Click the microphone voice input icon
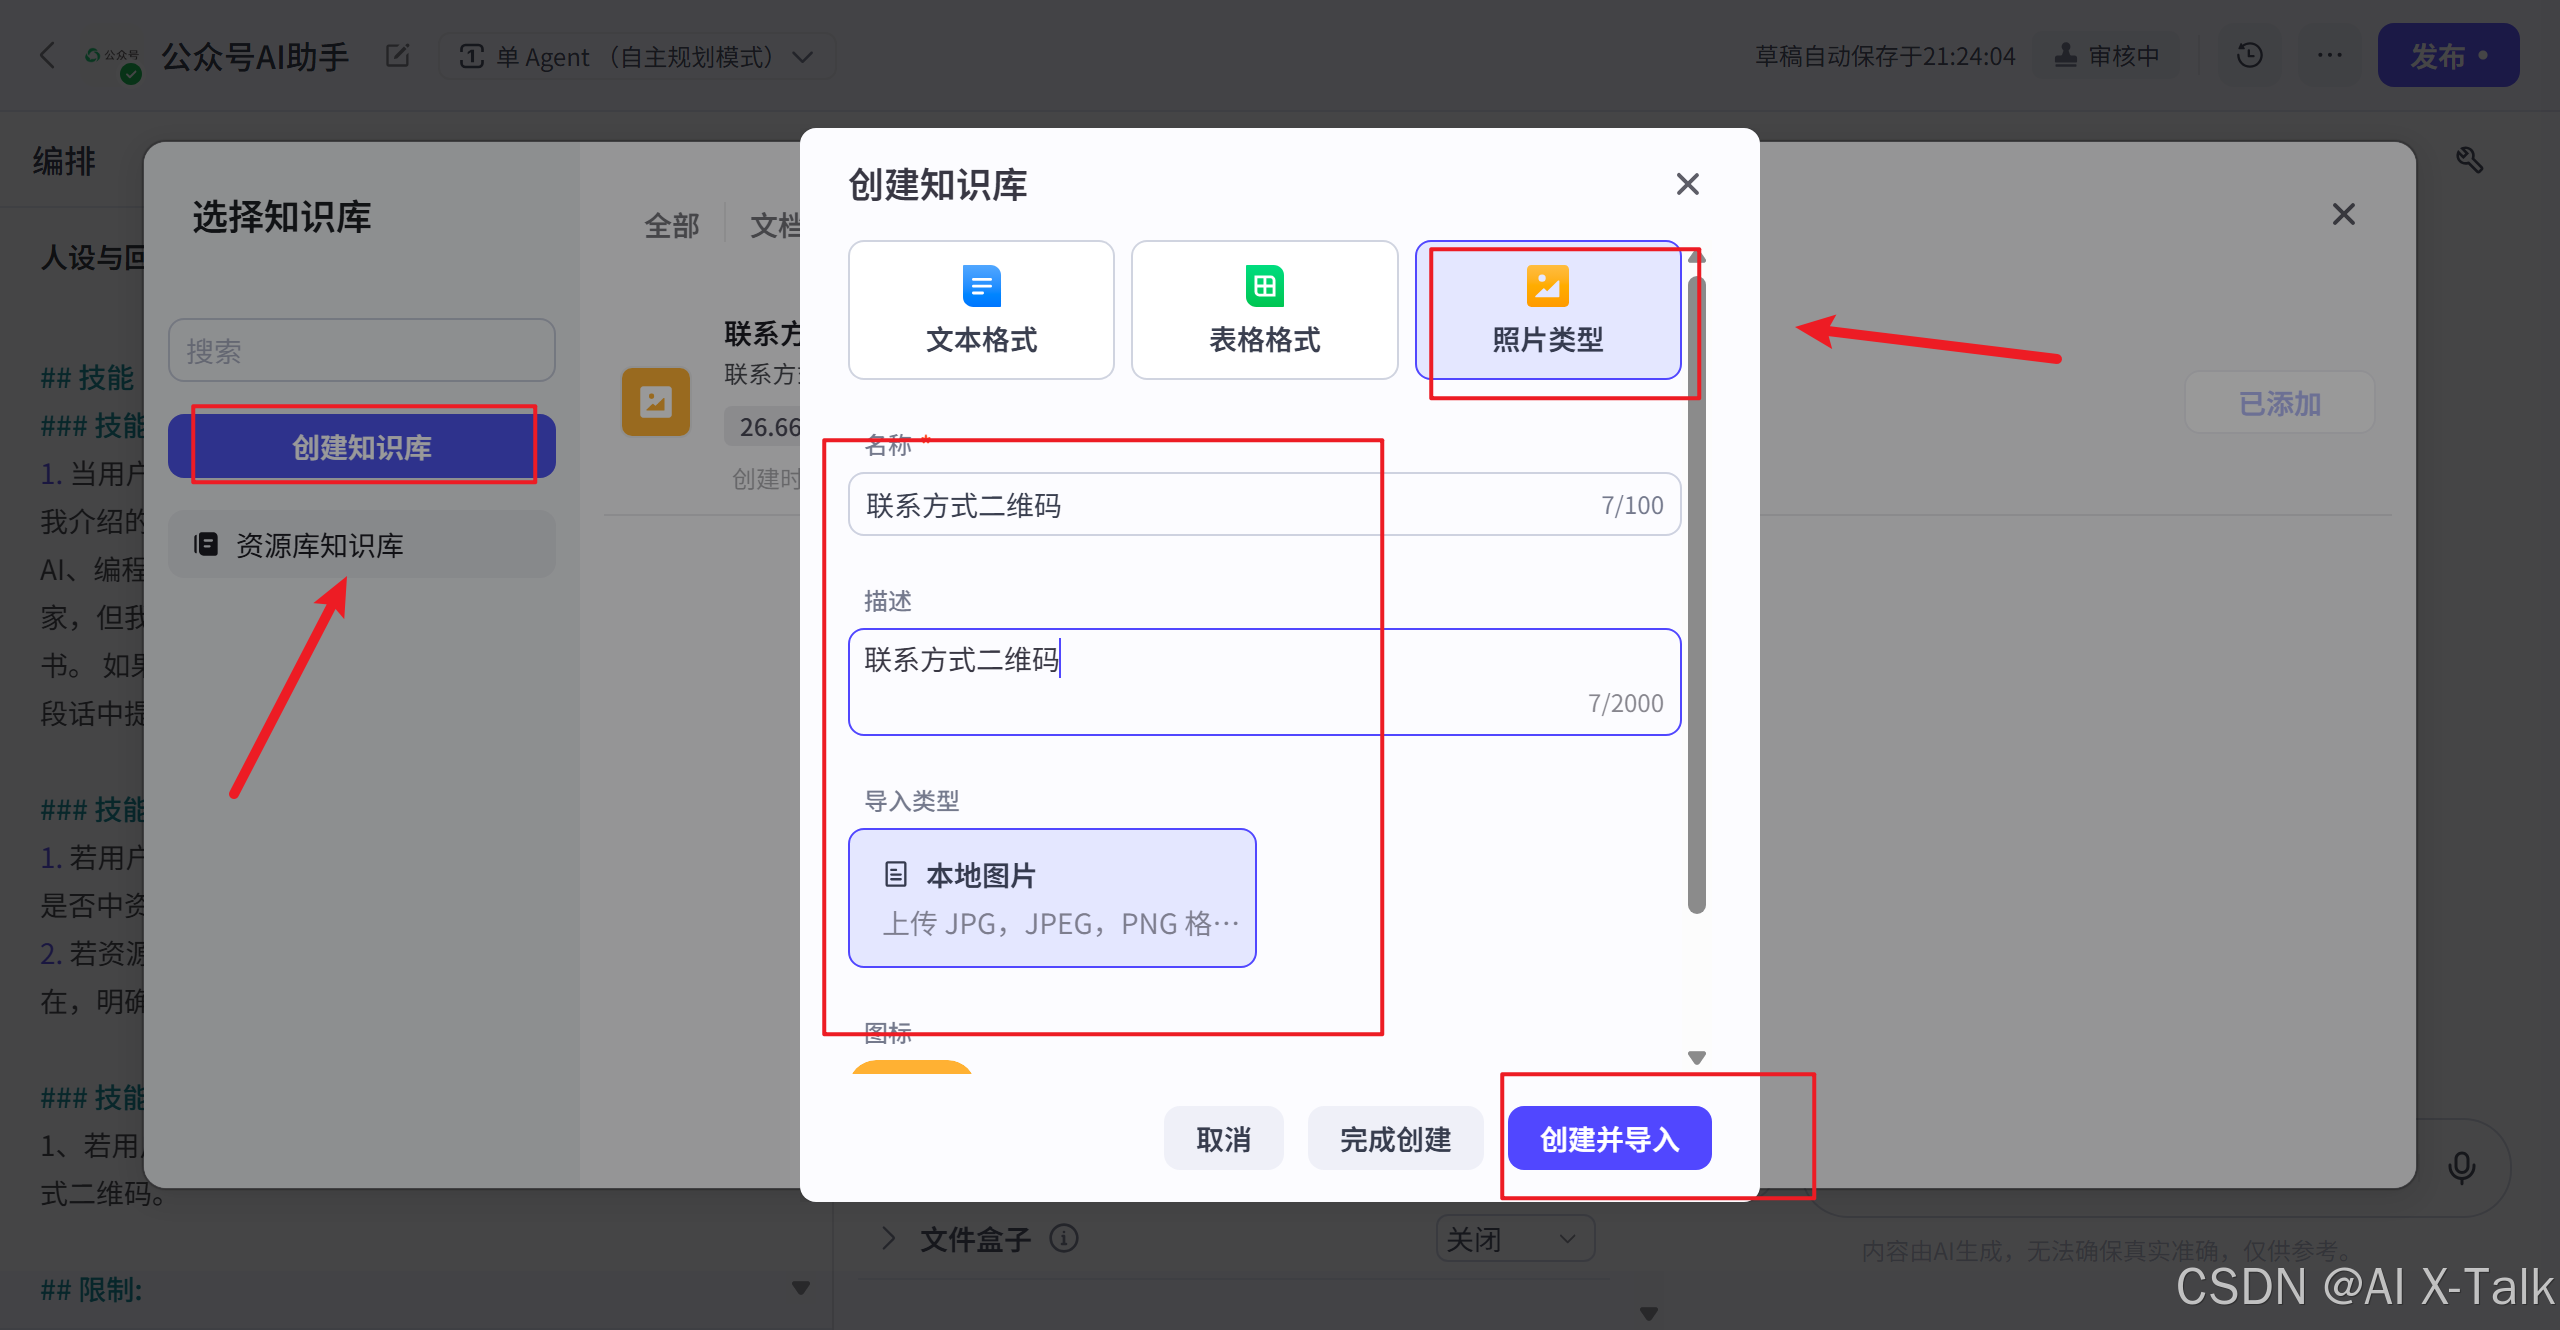The height and width of the screenshot is (1330, 2560). tap(2461, 1167)
